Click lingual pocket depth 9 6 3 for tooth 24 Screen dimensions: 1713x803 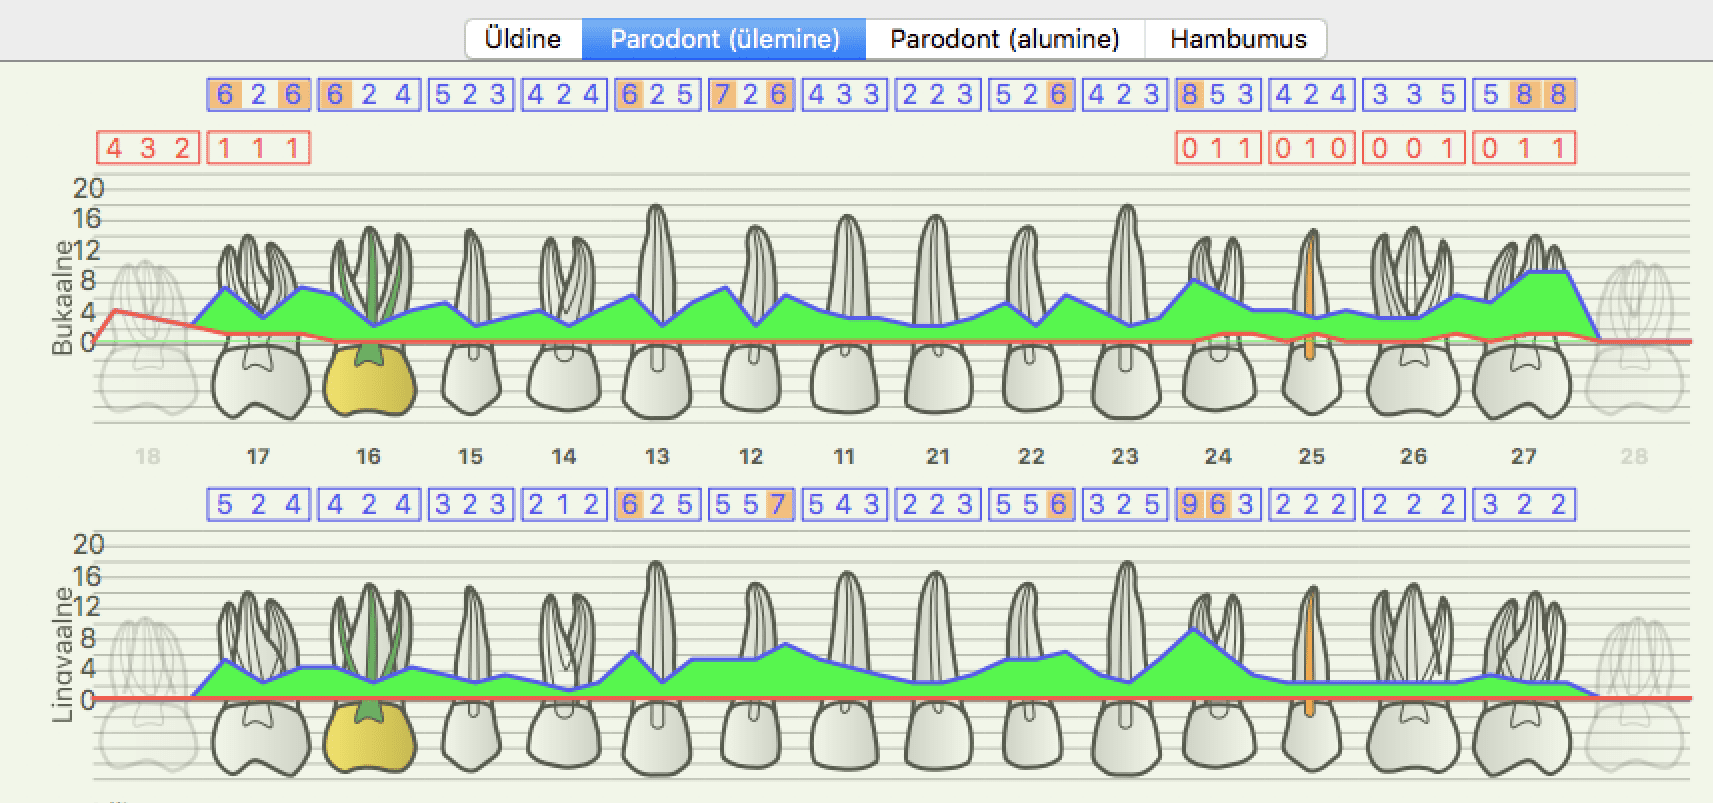1217,505
